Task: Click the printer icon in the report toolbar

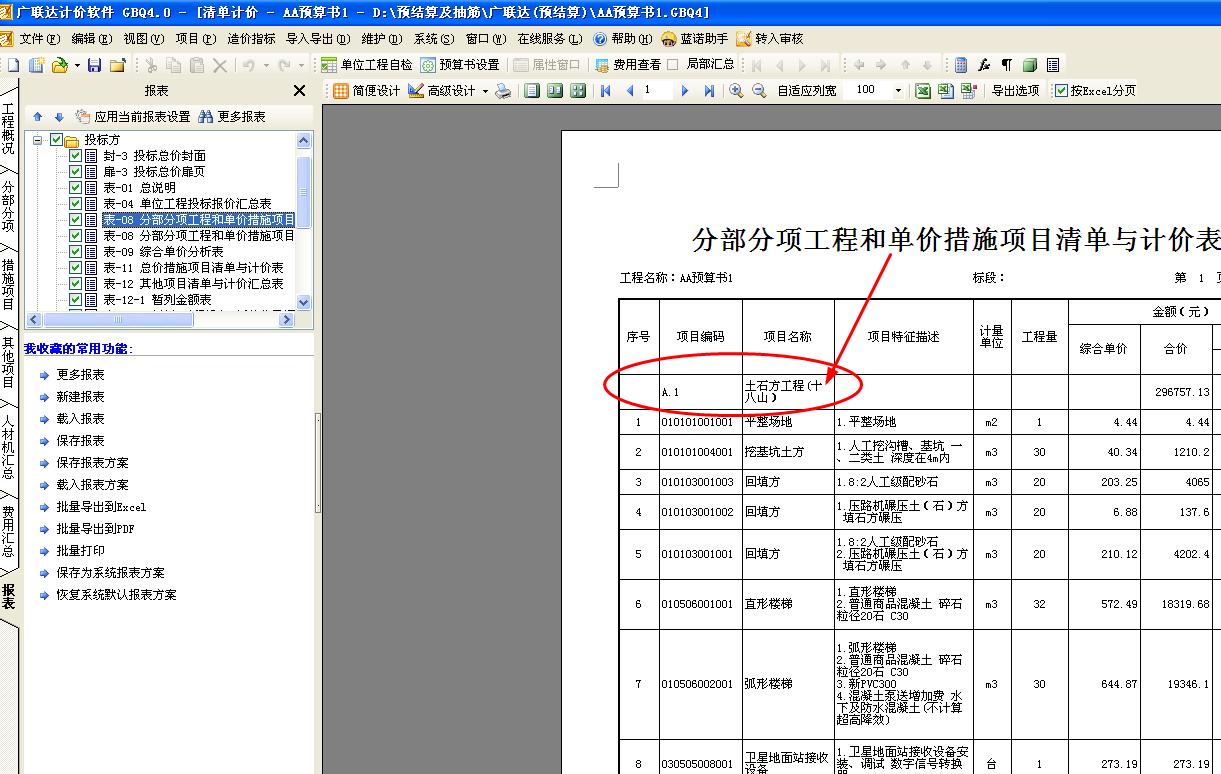Action: [503, 91]
